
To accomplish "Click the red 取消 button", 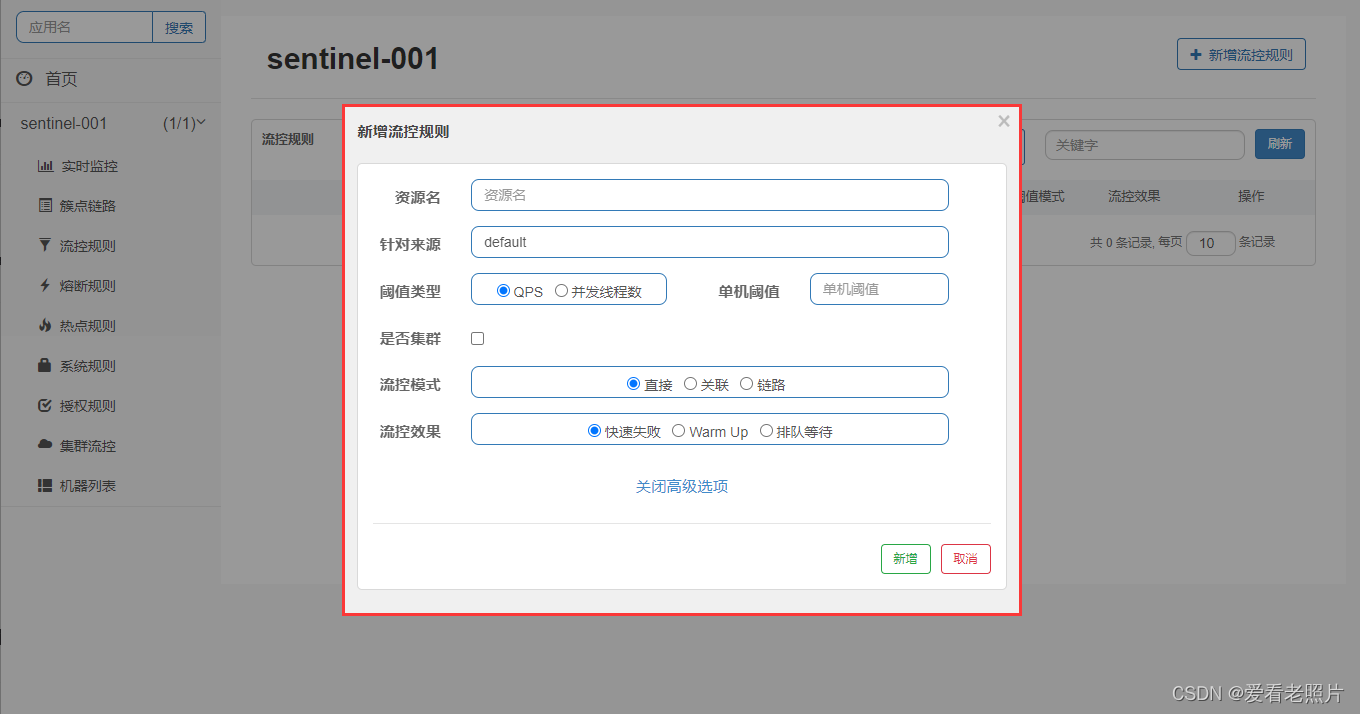I will click(966, 559).
